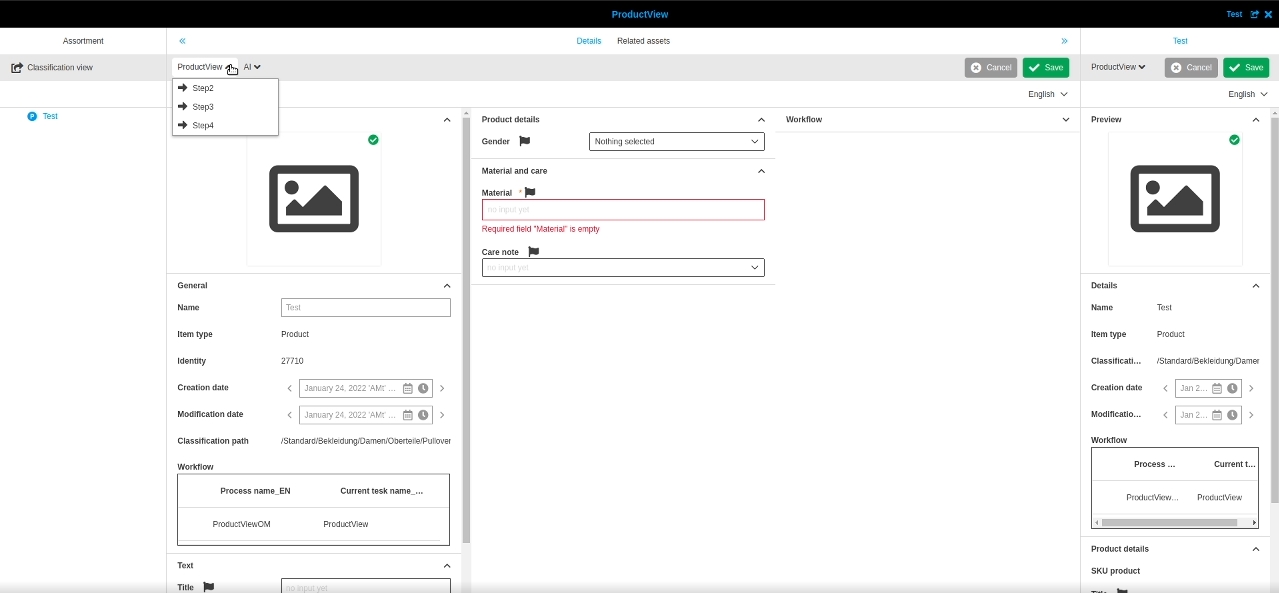Click the flag icon next to Material
The width and height of the screenshot is (1279, 593).
(x=530, y=192)
